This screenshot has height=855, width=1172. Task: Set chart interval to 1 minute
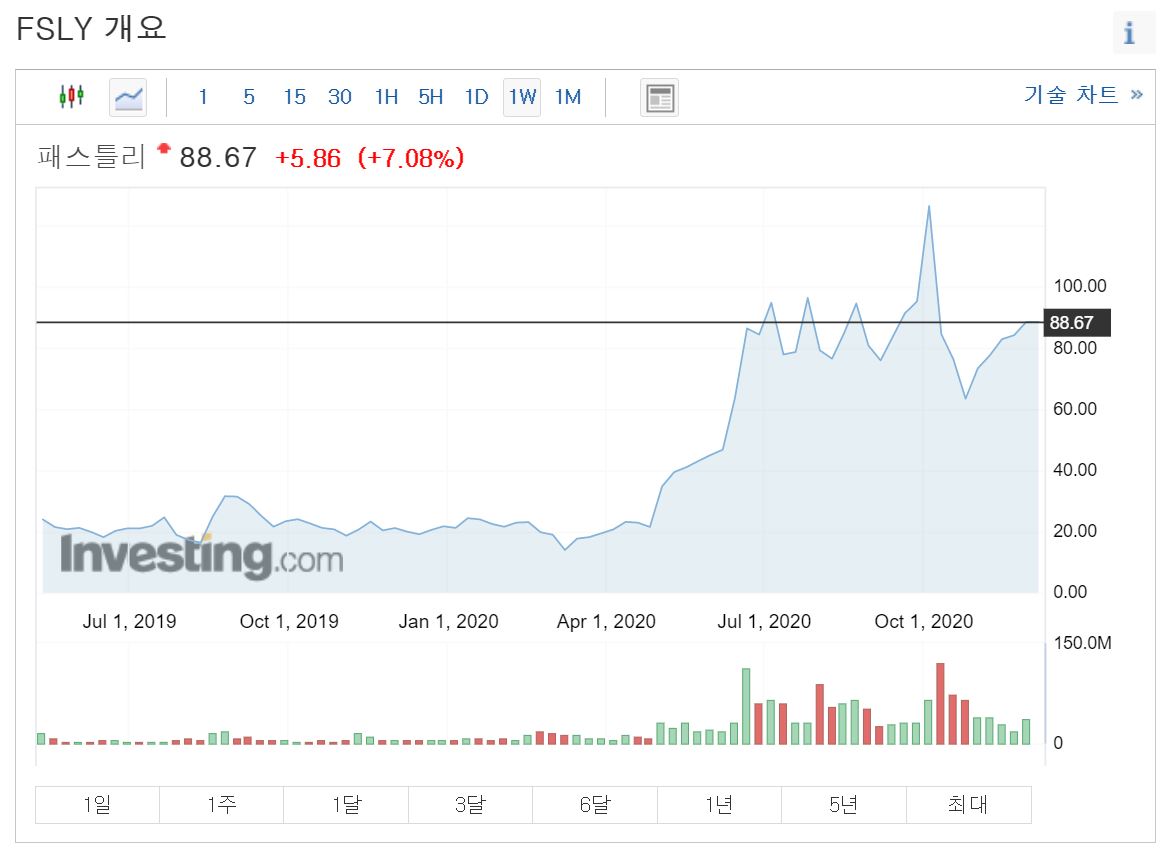click(x=203, y=97)
